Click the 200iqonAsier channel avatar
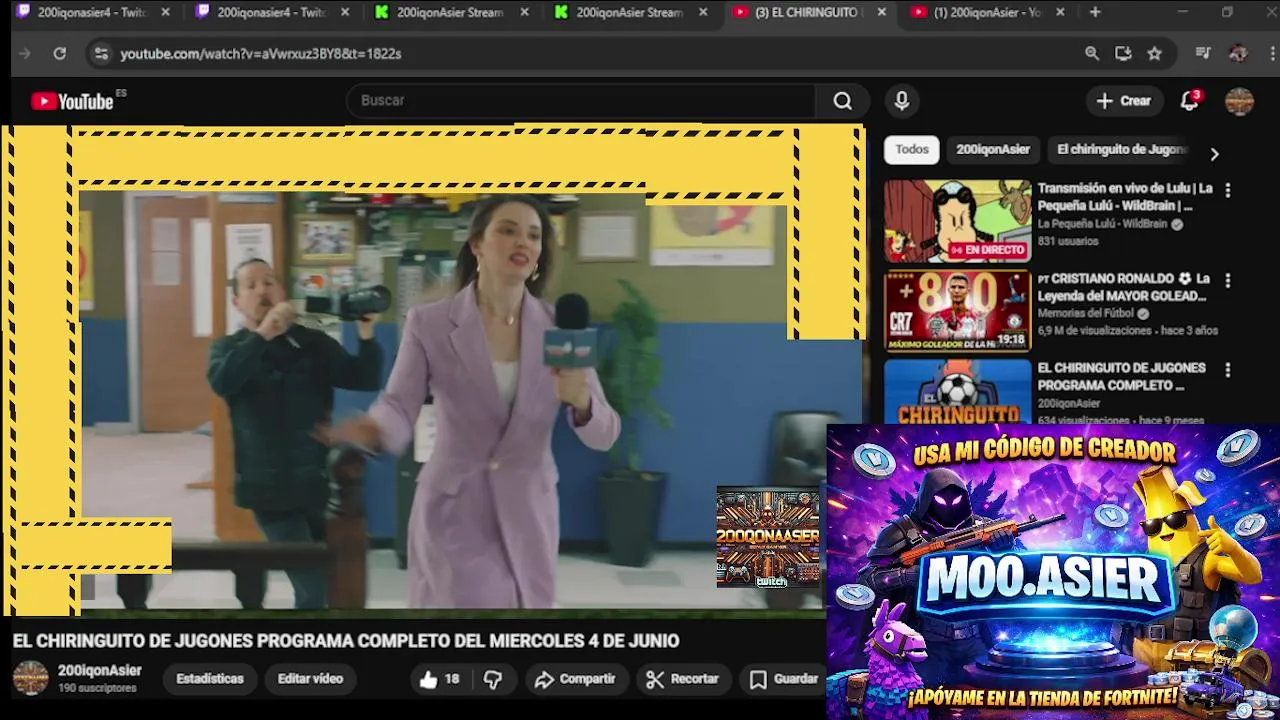Screen dimensions: 1280x720 click(x=30, y=678)
